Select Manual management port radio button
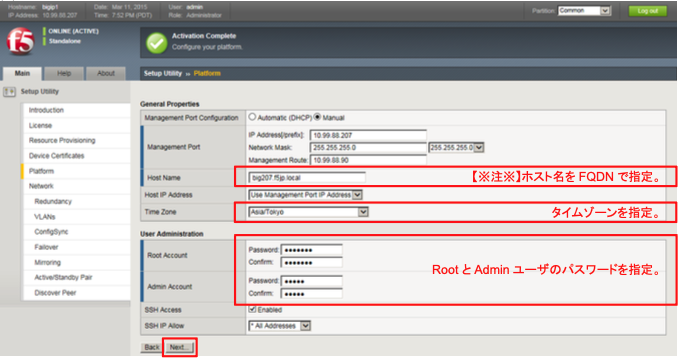The width and height of the screenshot is (684, 361). [317, 117]
